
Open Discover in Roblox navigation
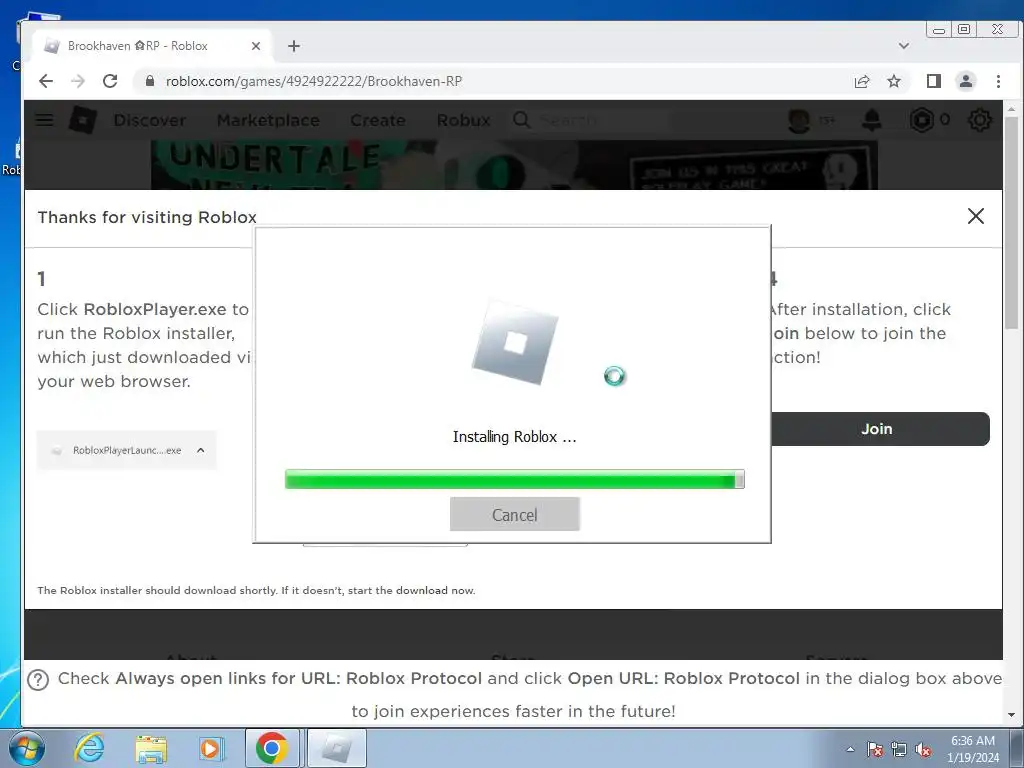pos(150,120)
